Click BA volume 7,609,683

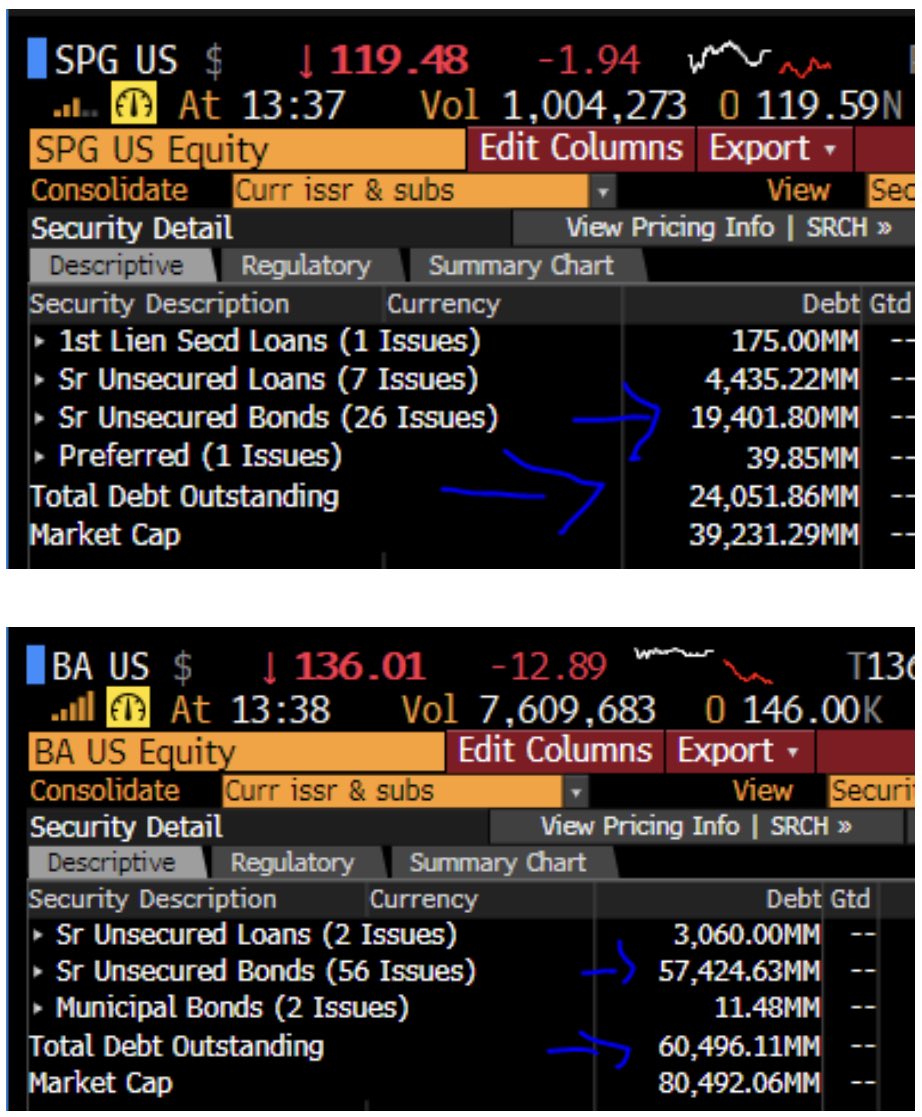click(567, 710)
